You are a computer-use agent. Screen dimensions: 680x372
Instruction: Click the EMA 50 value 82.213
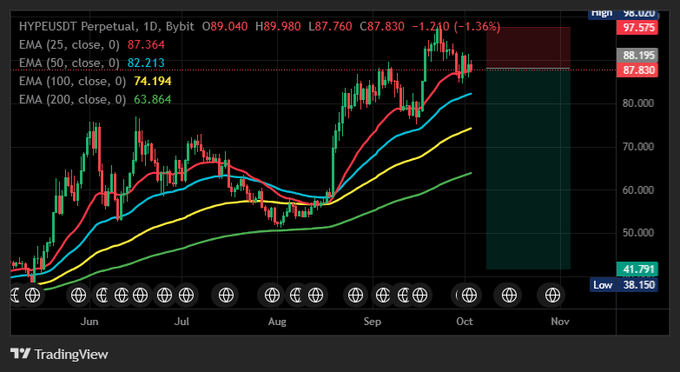(146, 63)
